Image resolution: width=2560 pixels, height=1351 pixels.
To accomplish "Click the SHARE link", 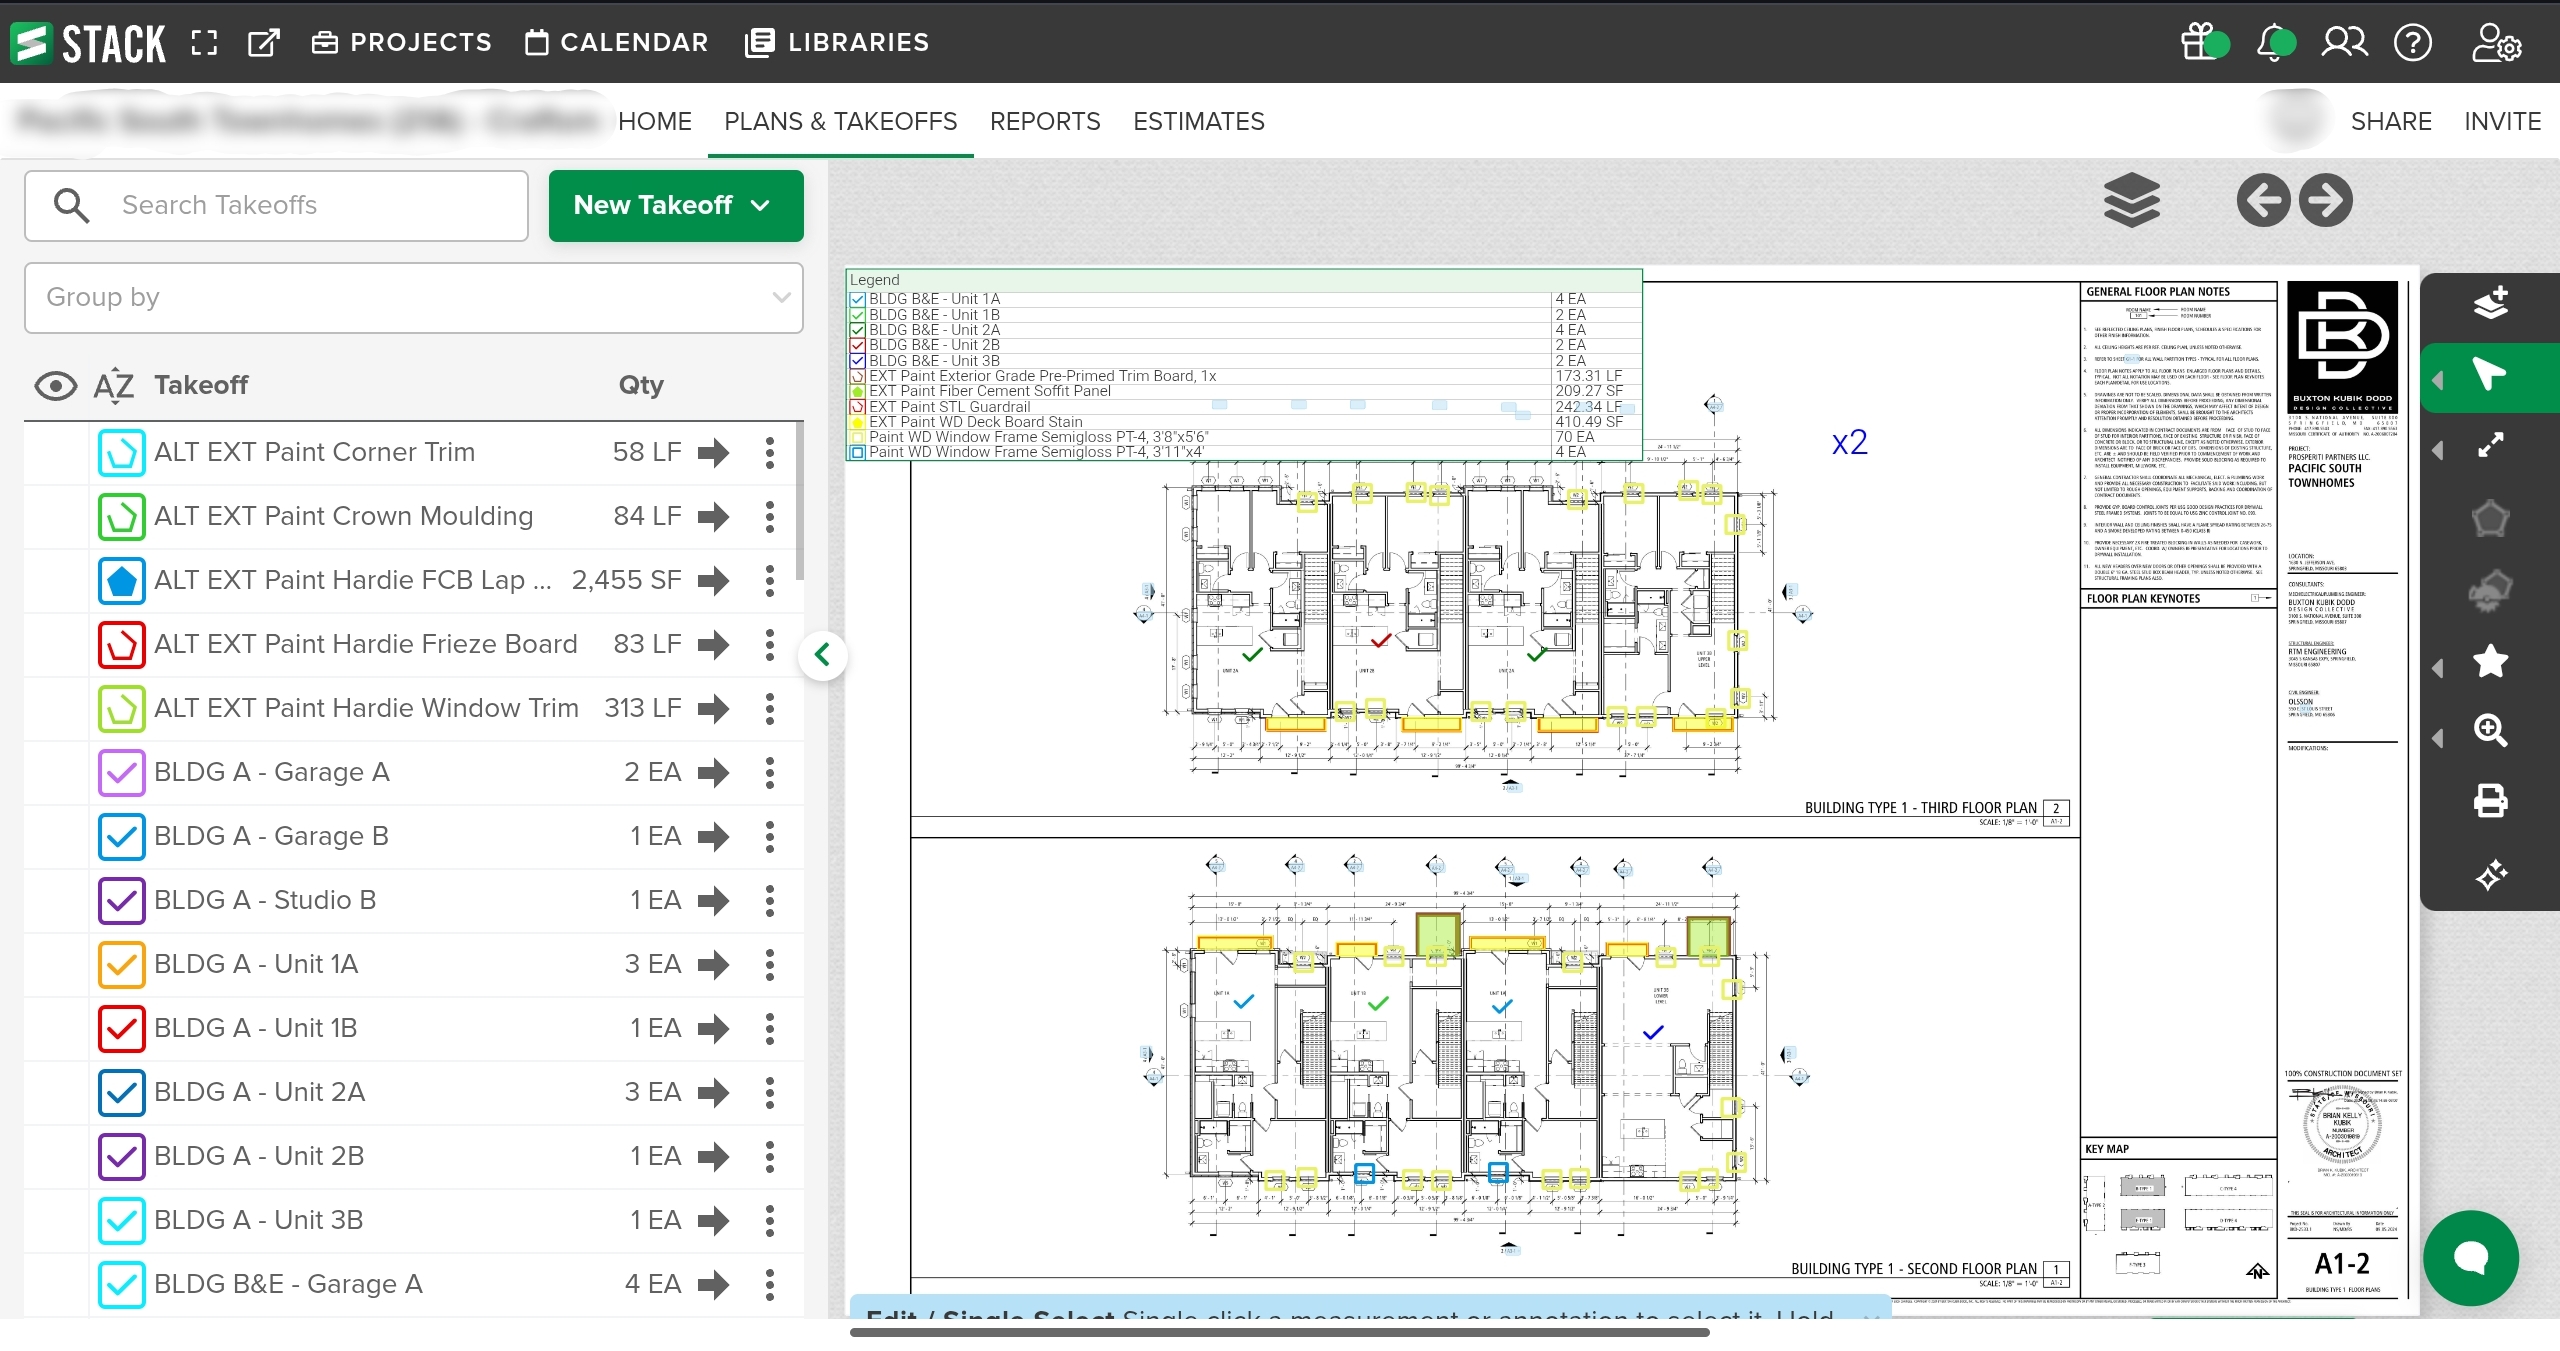I will (2390, 121).
